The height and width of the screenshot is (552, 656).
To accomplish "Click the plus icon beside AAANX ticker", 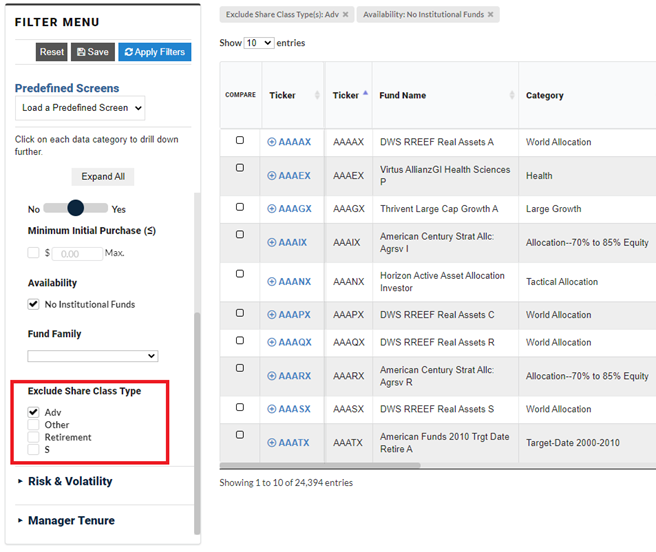I will (272, 282).
